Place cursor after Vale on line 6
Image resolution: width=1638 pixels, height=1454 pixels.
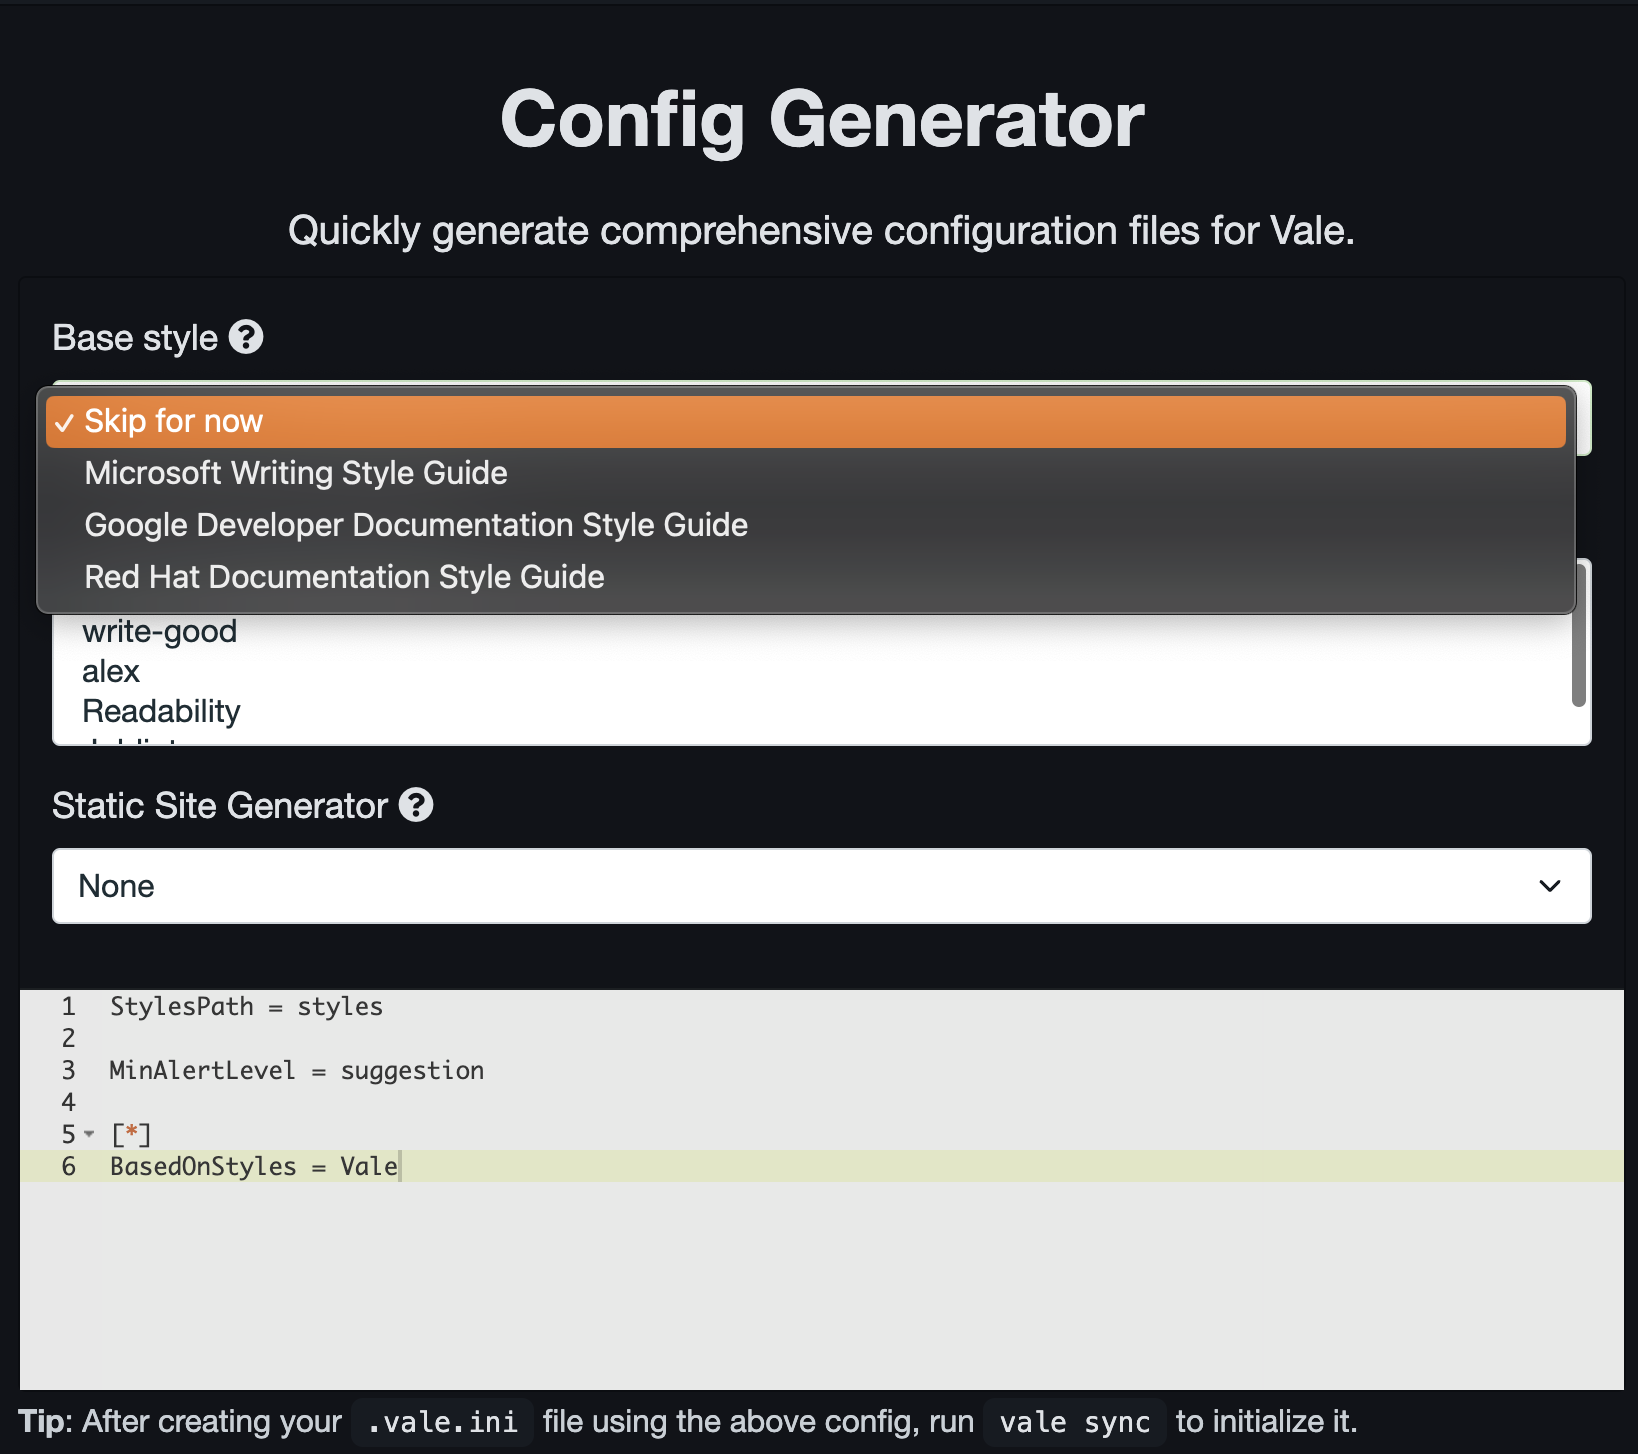point(400,1166)
